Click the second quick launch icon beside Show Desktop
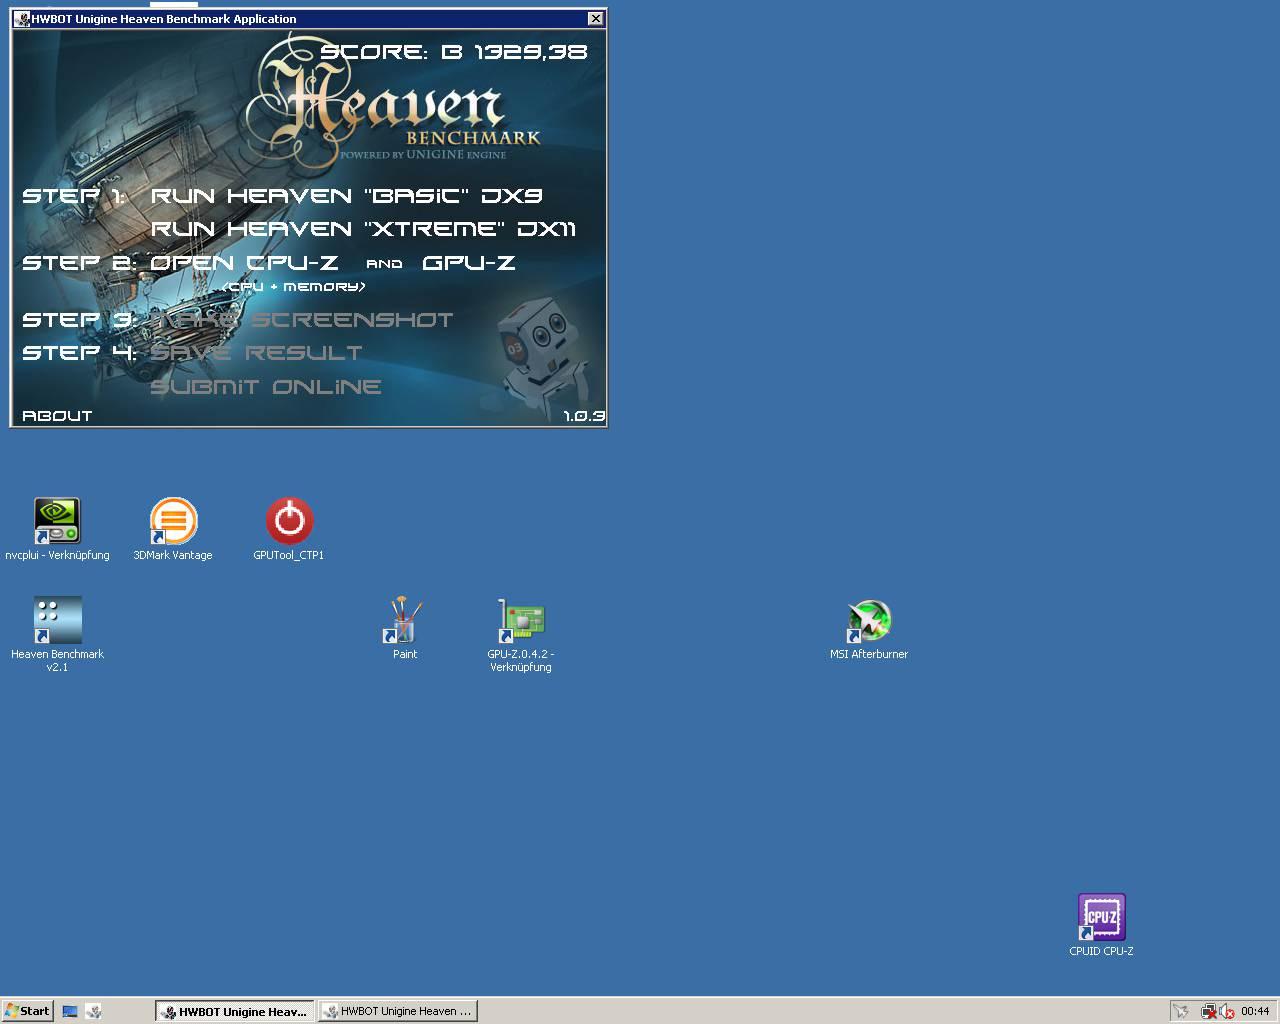Image resolution: width=1280 pixels, height=1024 pixels. [93, 1011]
